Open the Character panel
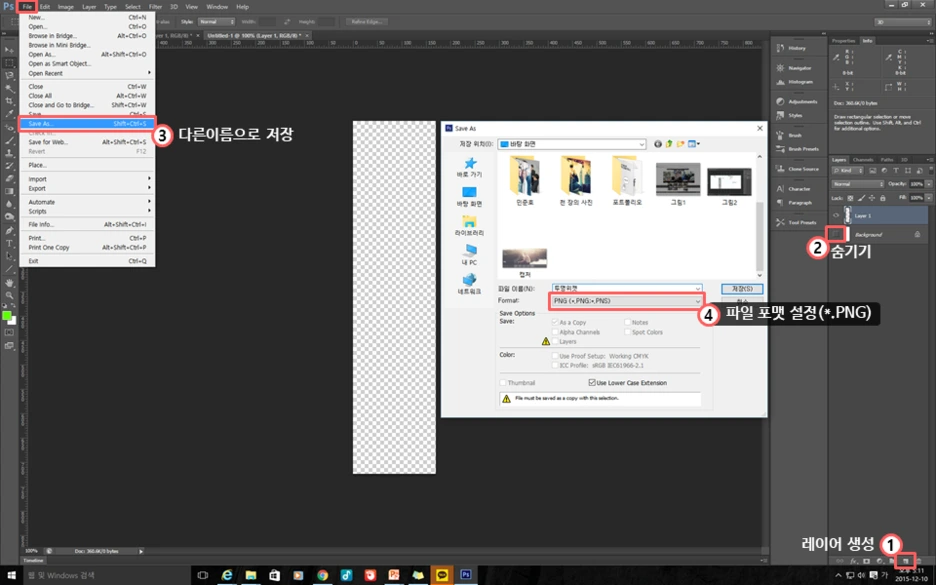This screenshot has height=585, width=936. coord(799,189)
